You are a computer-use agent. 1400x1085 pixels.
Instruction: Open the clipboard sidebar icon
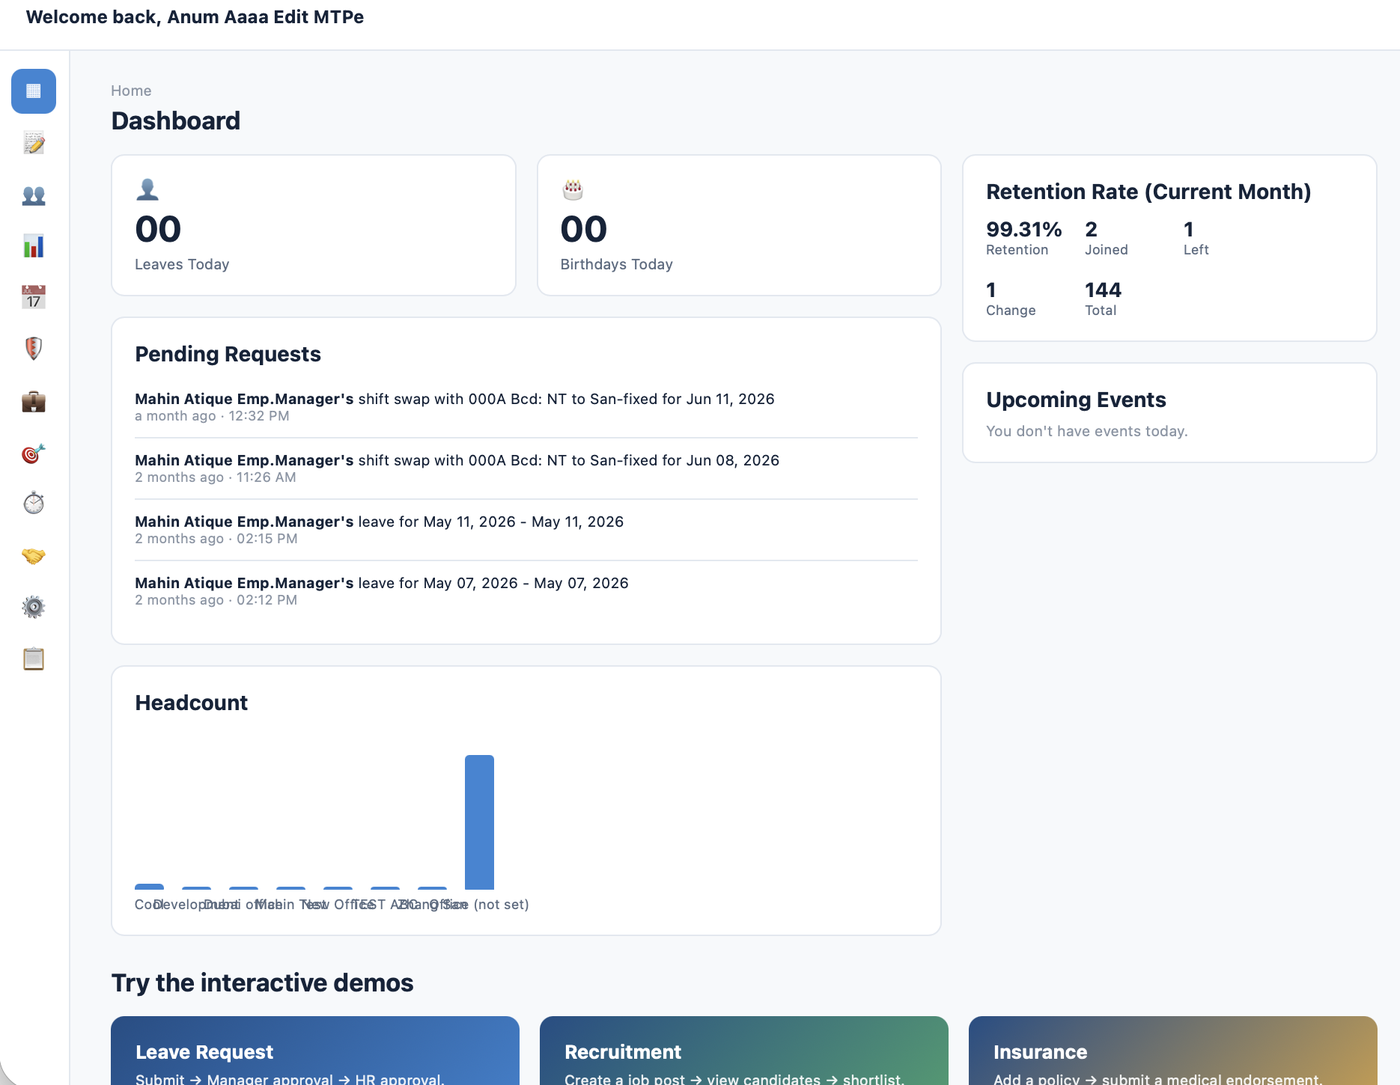[33, 659]
